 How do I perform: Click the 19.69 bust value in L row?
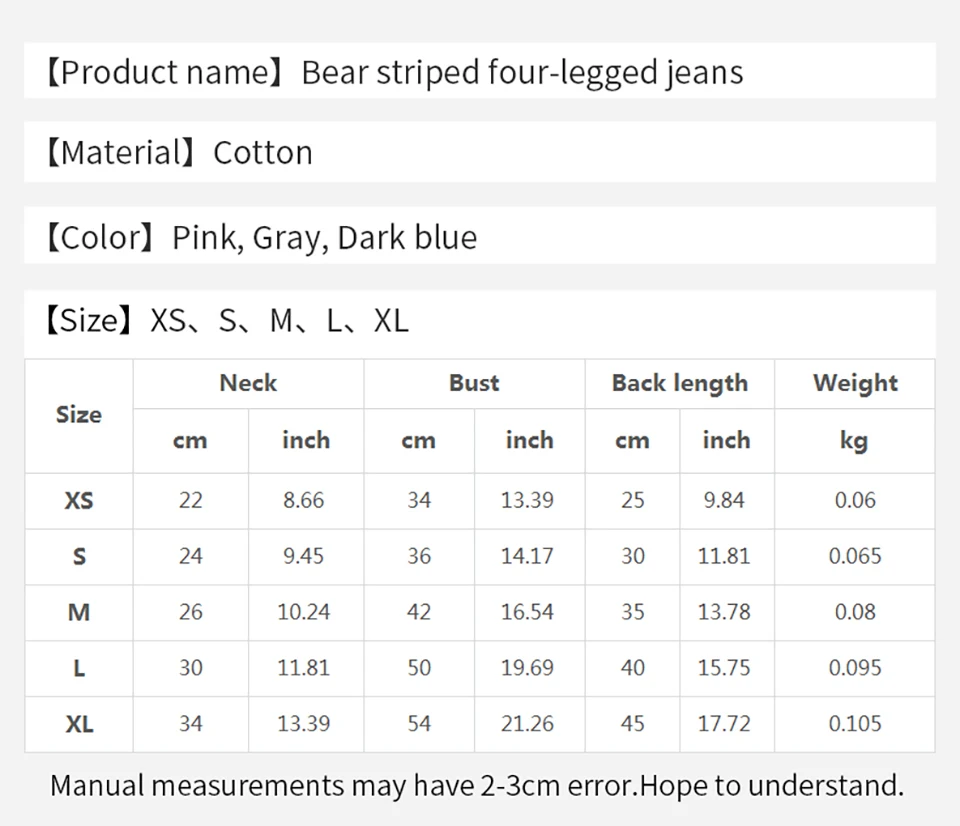(x=527, y=667)
